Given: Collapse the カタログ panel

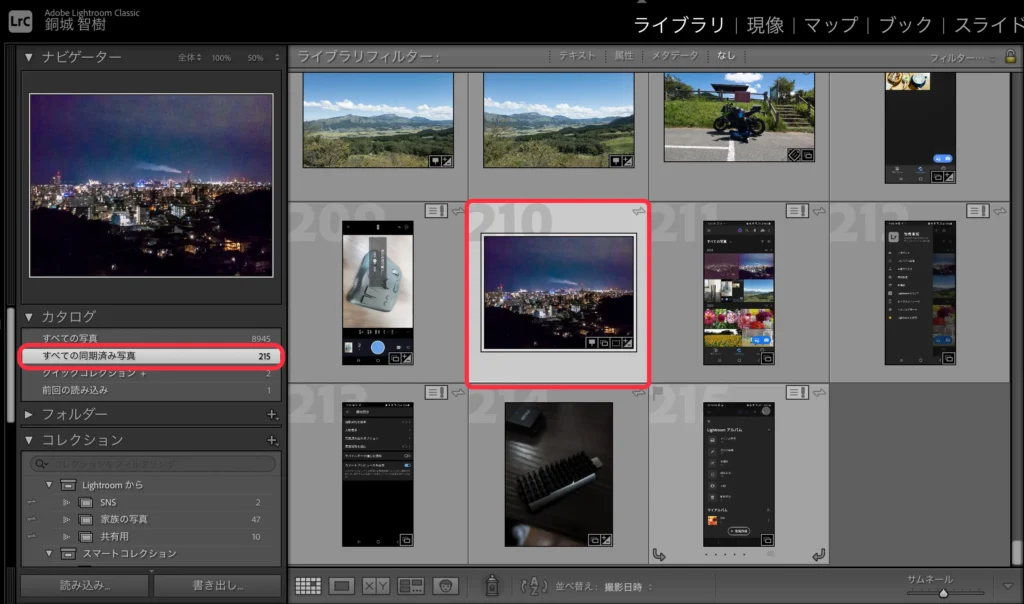Looking at the screenshot, I should 29,317.
